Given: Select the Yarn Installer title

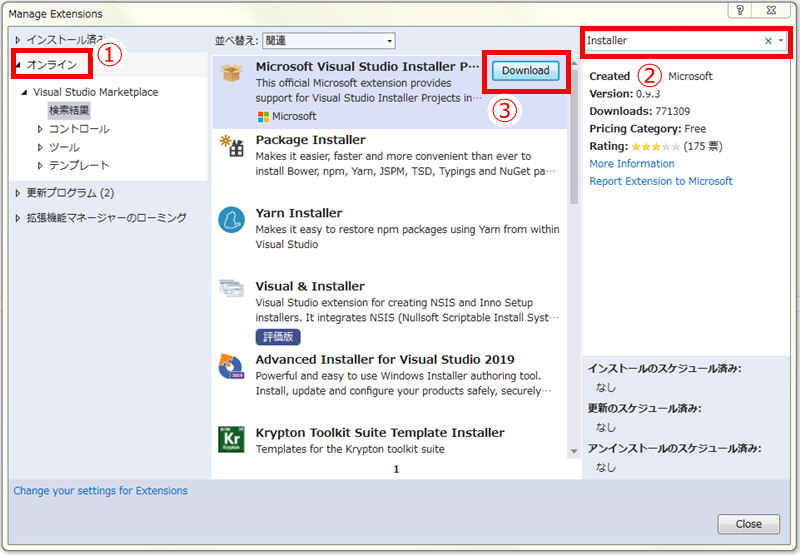Looking at the screenshot, I should (x=299, y=213).
